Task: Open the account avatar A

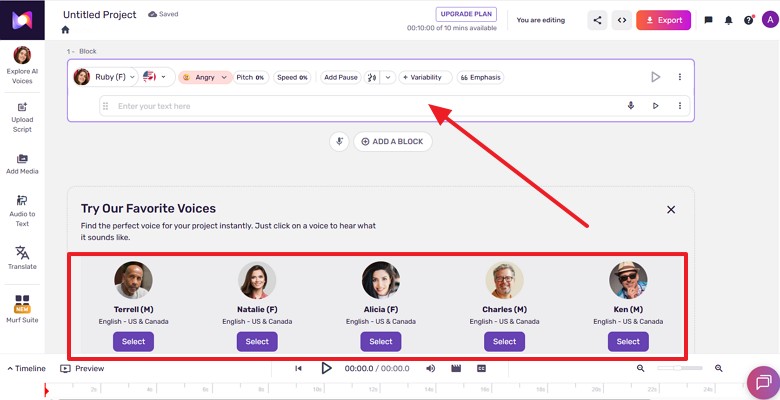Action: point(770,20)
